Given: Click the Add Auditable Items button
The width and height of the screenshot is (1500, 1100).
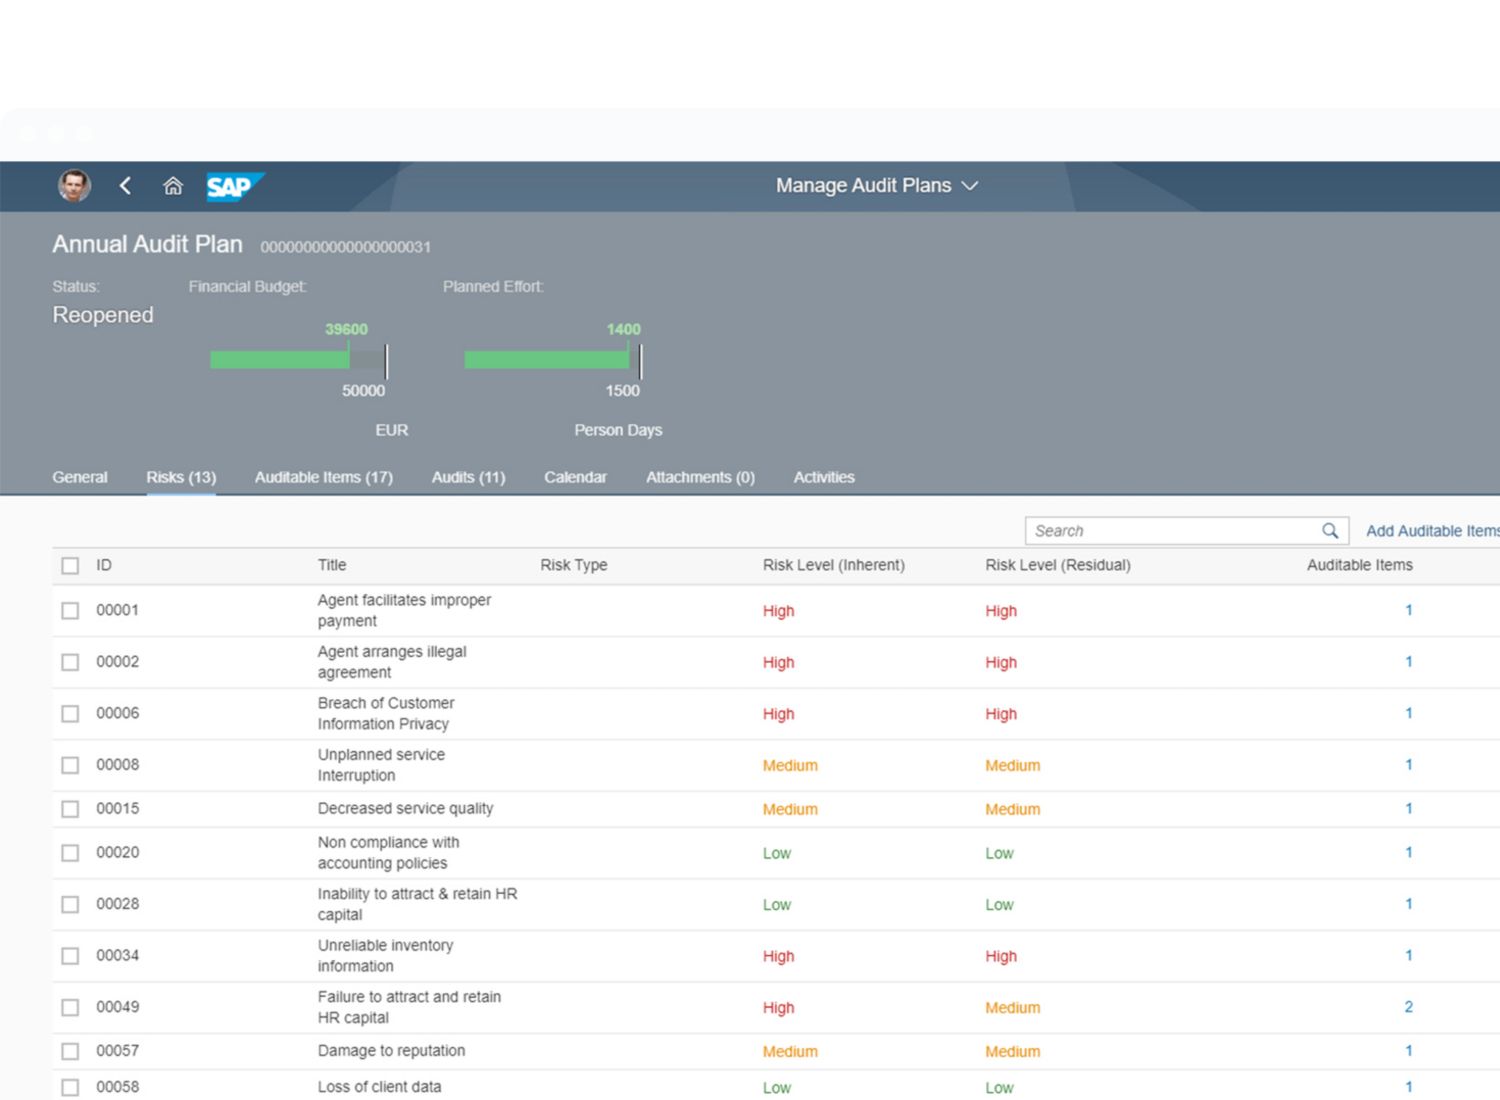Looking at the screenshot, I should click(1431, 531).
